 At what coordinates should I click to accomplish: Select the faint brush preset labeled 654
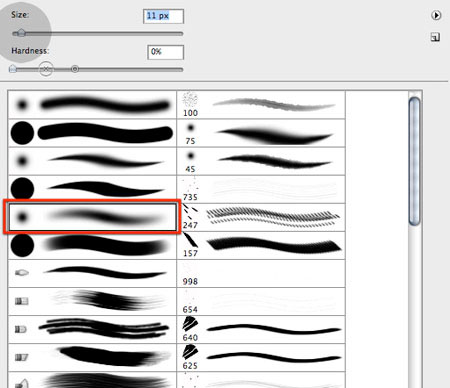click(261, 301)
